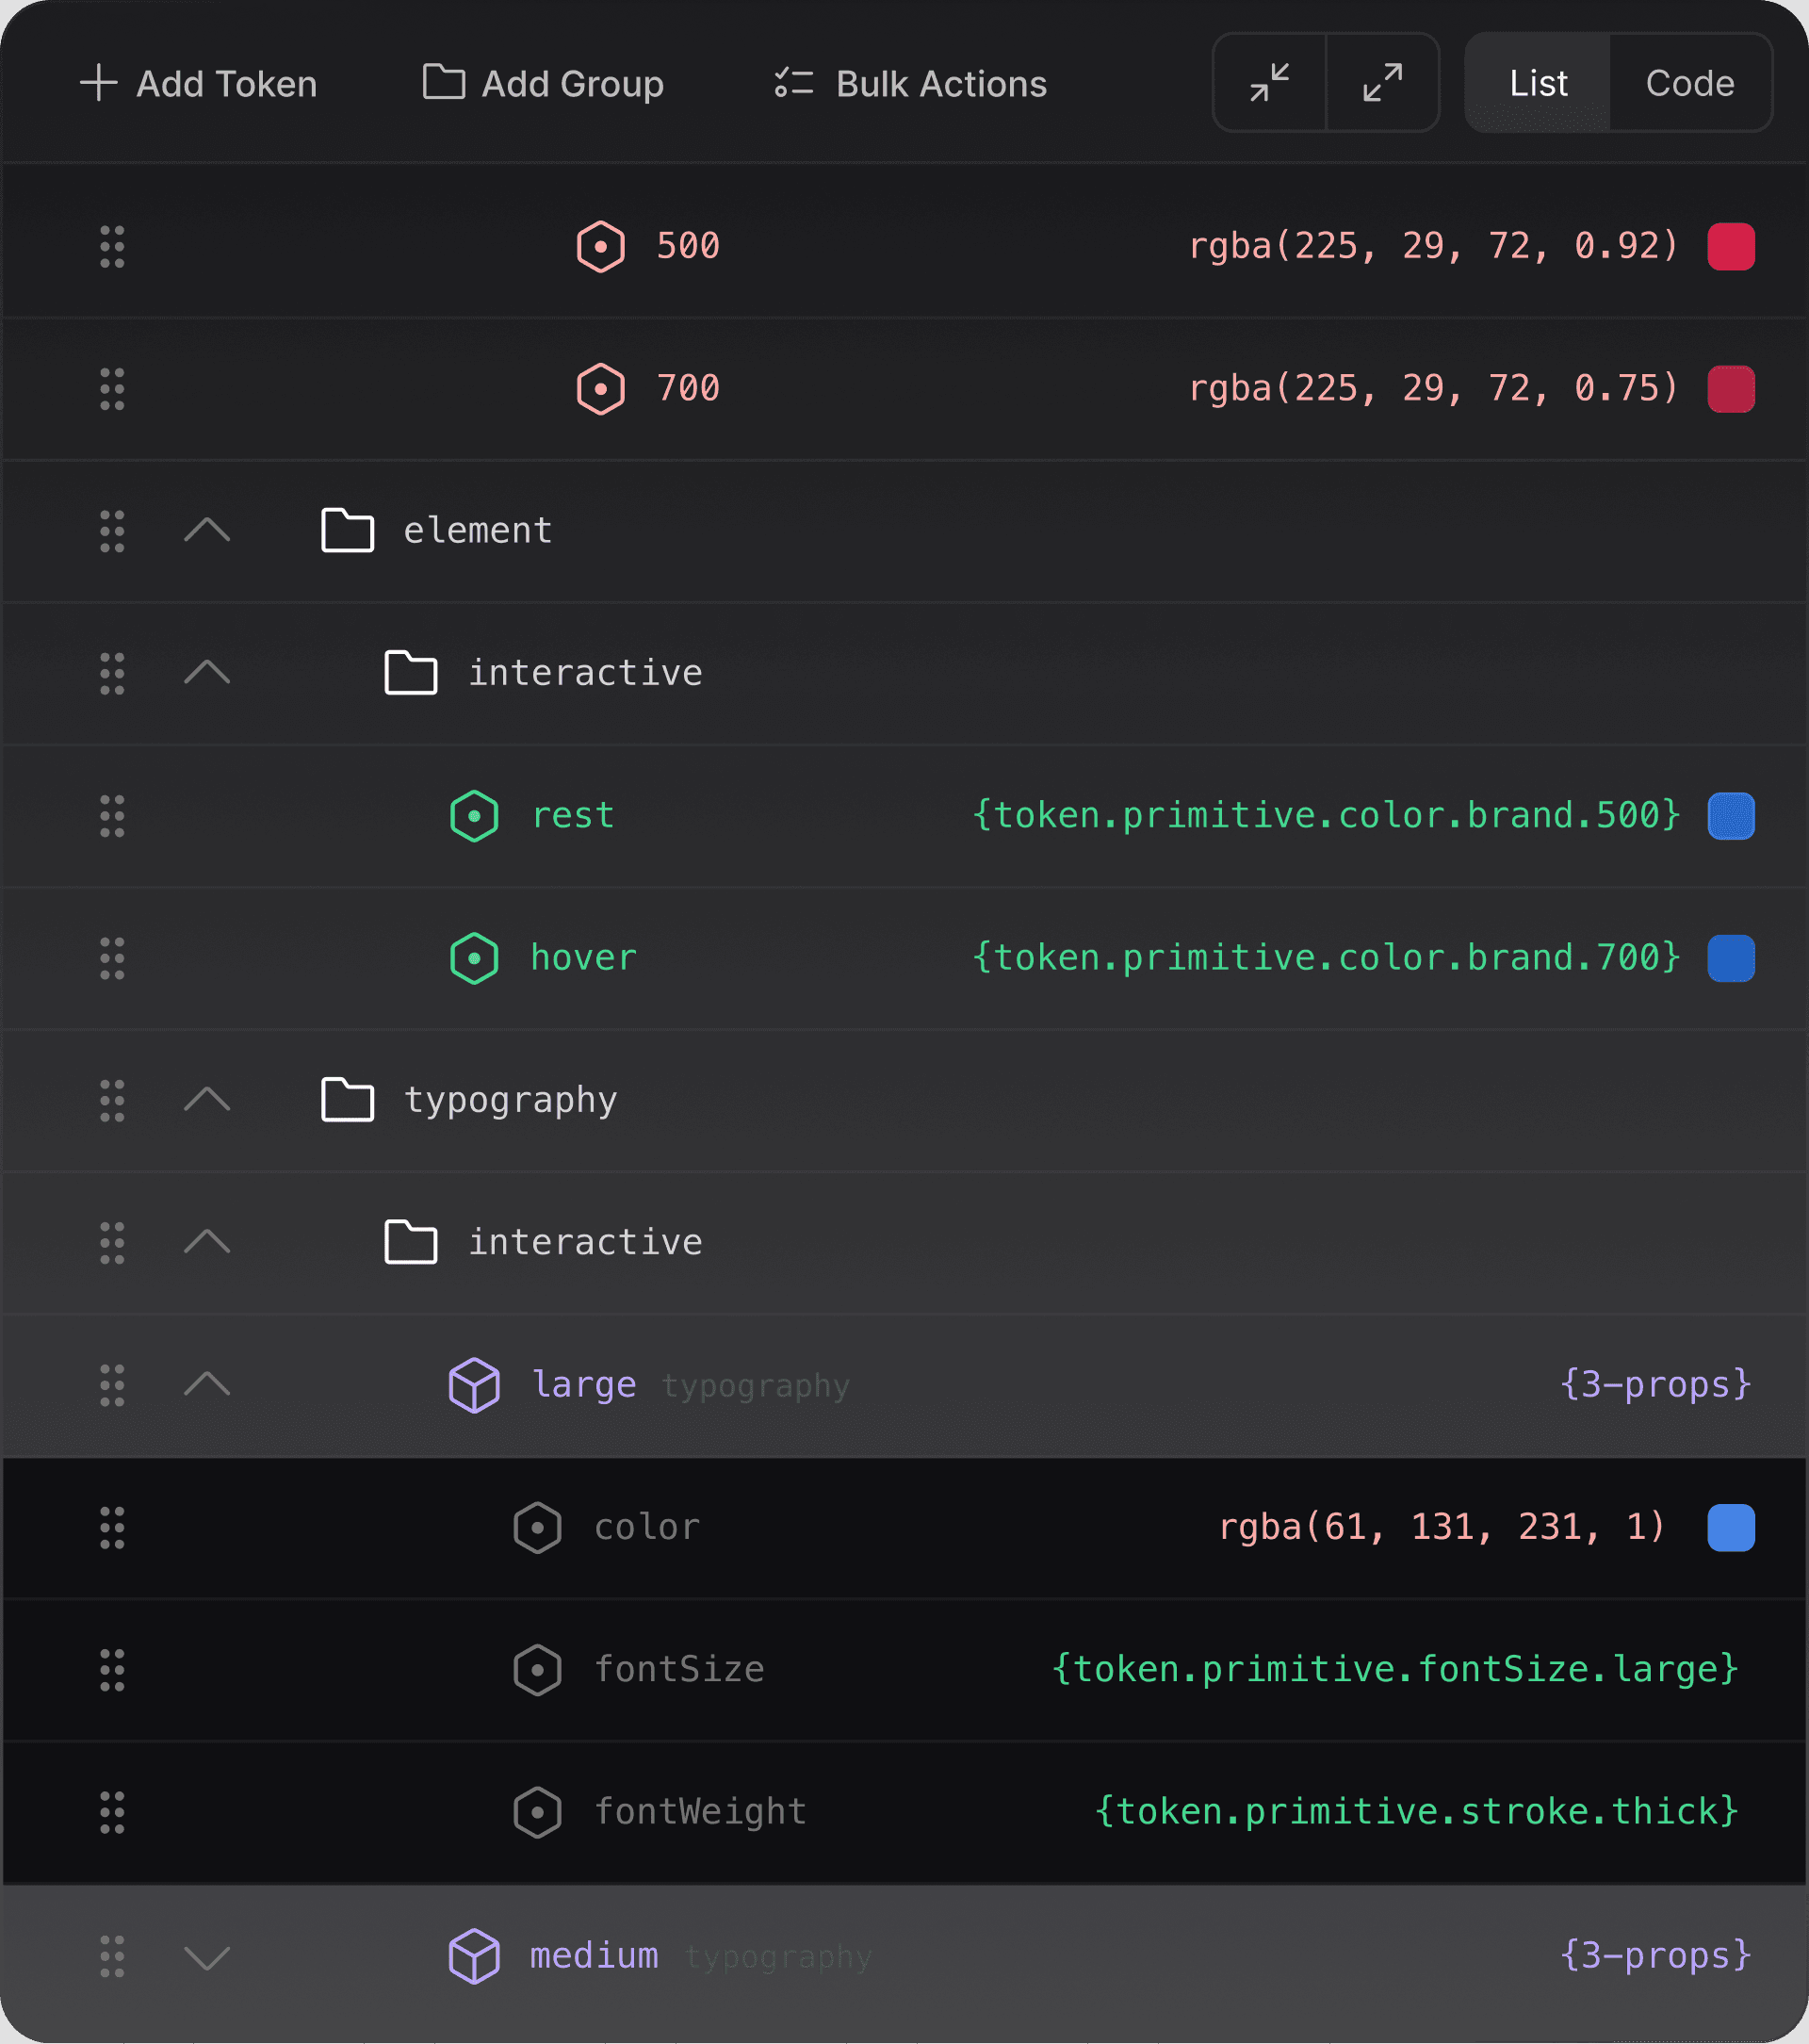
Task: Click the {3-props} value on the large row
Action: [1656, 1385]
